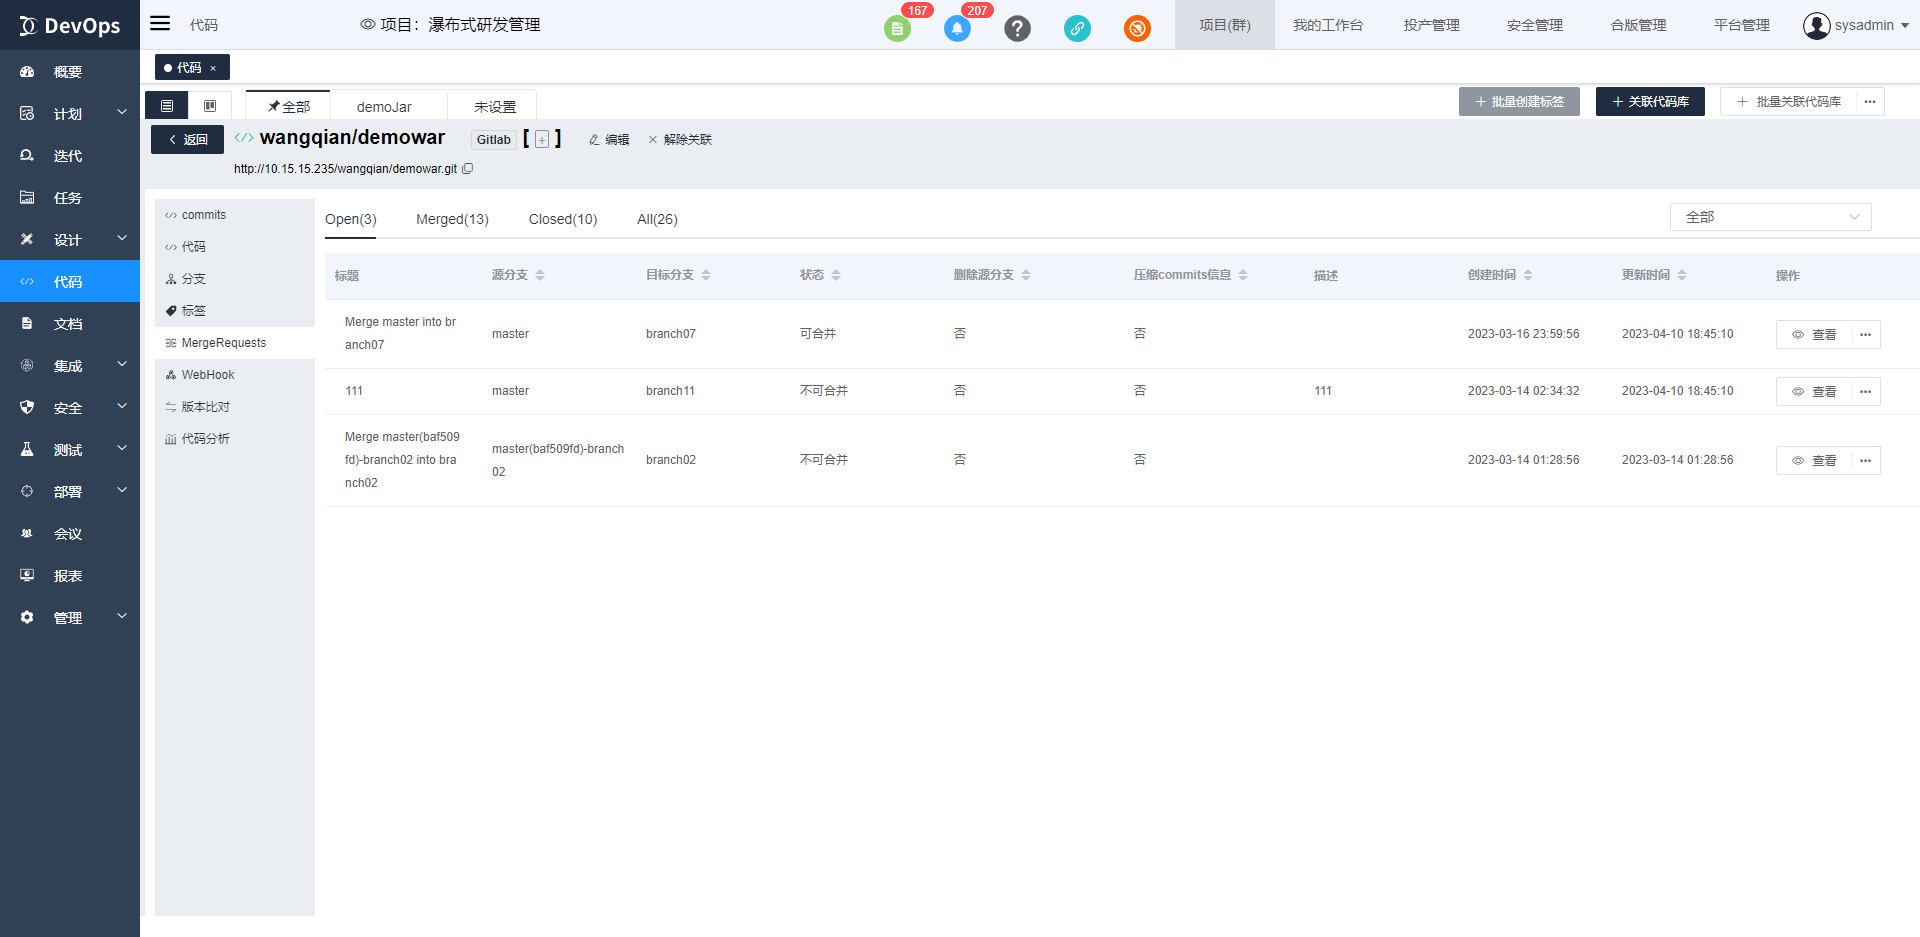
Task: Sort by the 状态 column
Action: pyautogui.click(x=835, y=275)
